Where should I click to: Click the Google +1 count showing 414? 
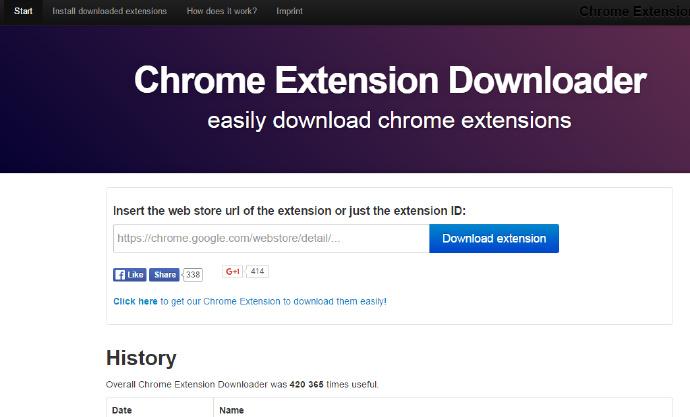point(257,271)
